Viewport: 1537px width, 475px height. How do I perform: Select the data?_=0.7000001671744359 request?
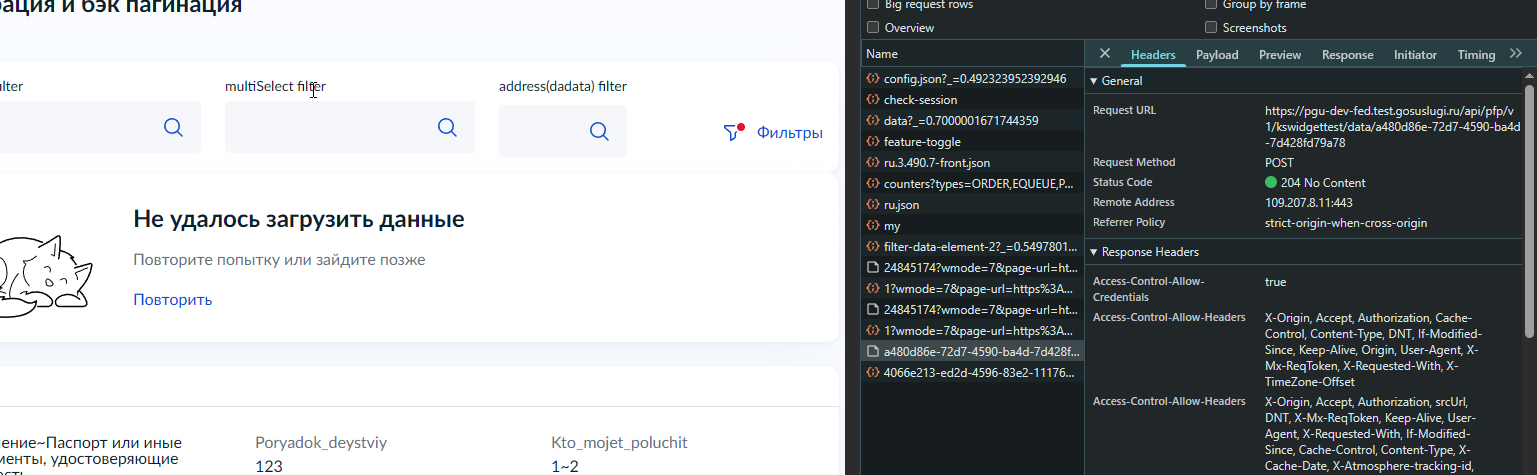pyautogui.click(x=972, y=120)
